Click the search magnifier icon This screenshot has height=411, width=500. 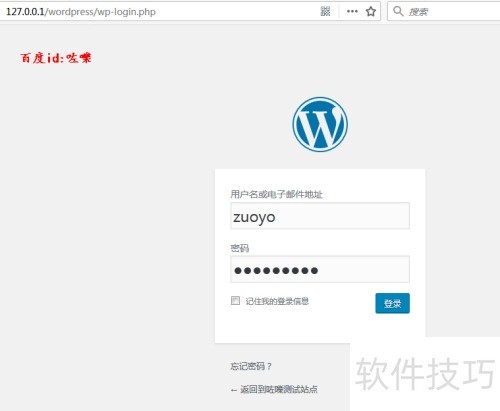coord(398,11)
